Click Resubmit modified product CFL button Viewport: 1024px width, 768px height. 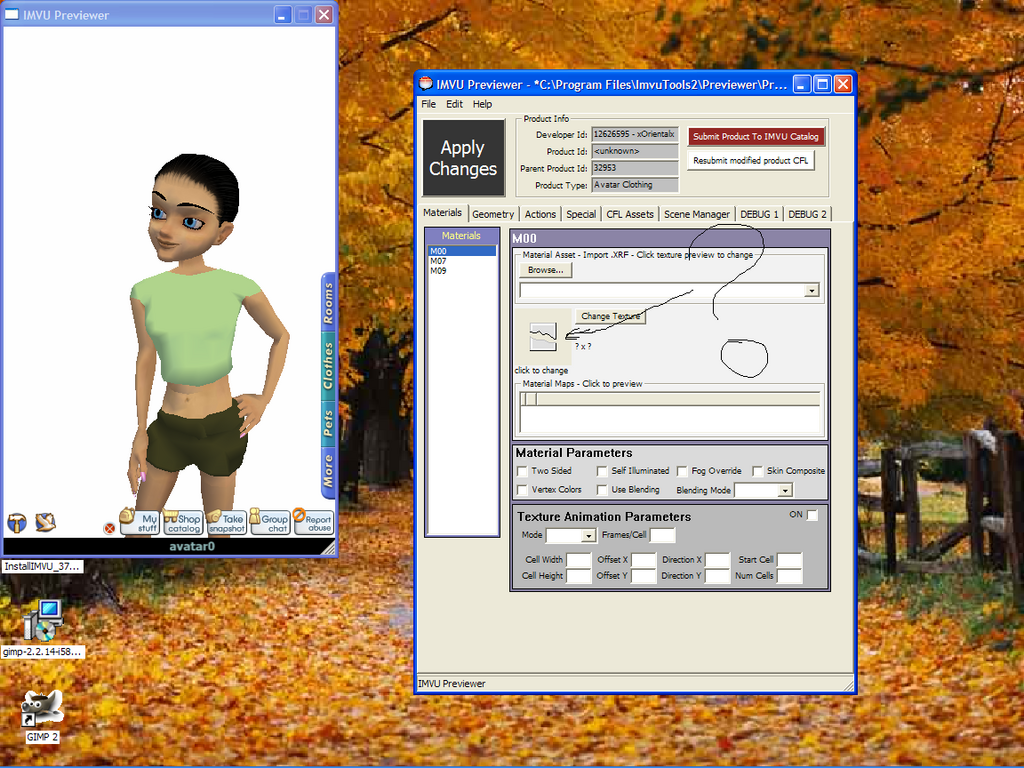tap(750, 161)
